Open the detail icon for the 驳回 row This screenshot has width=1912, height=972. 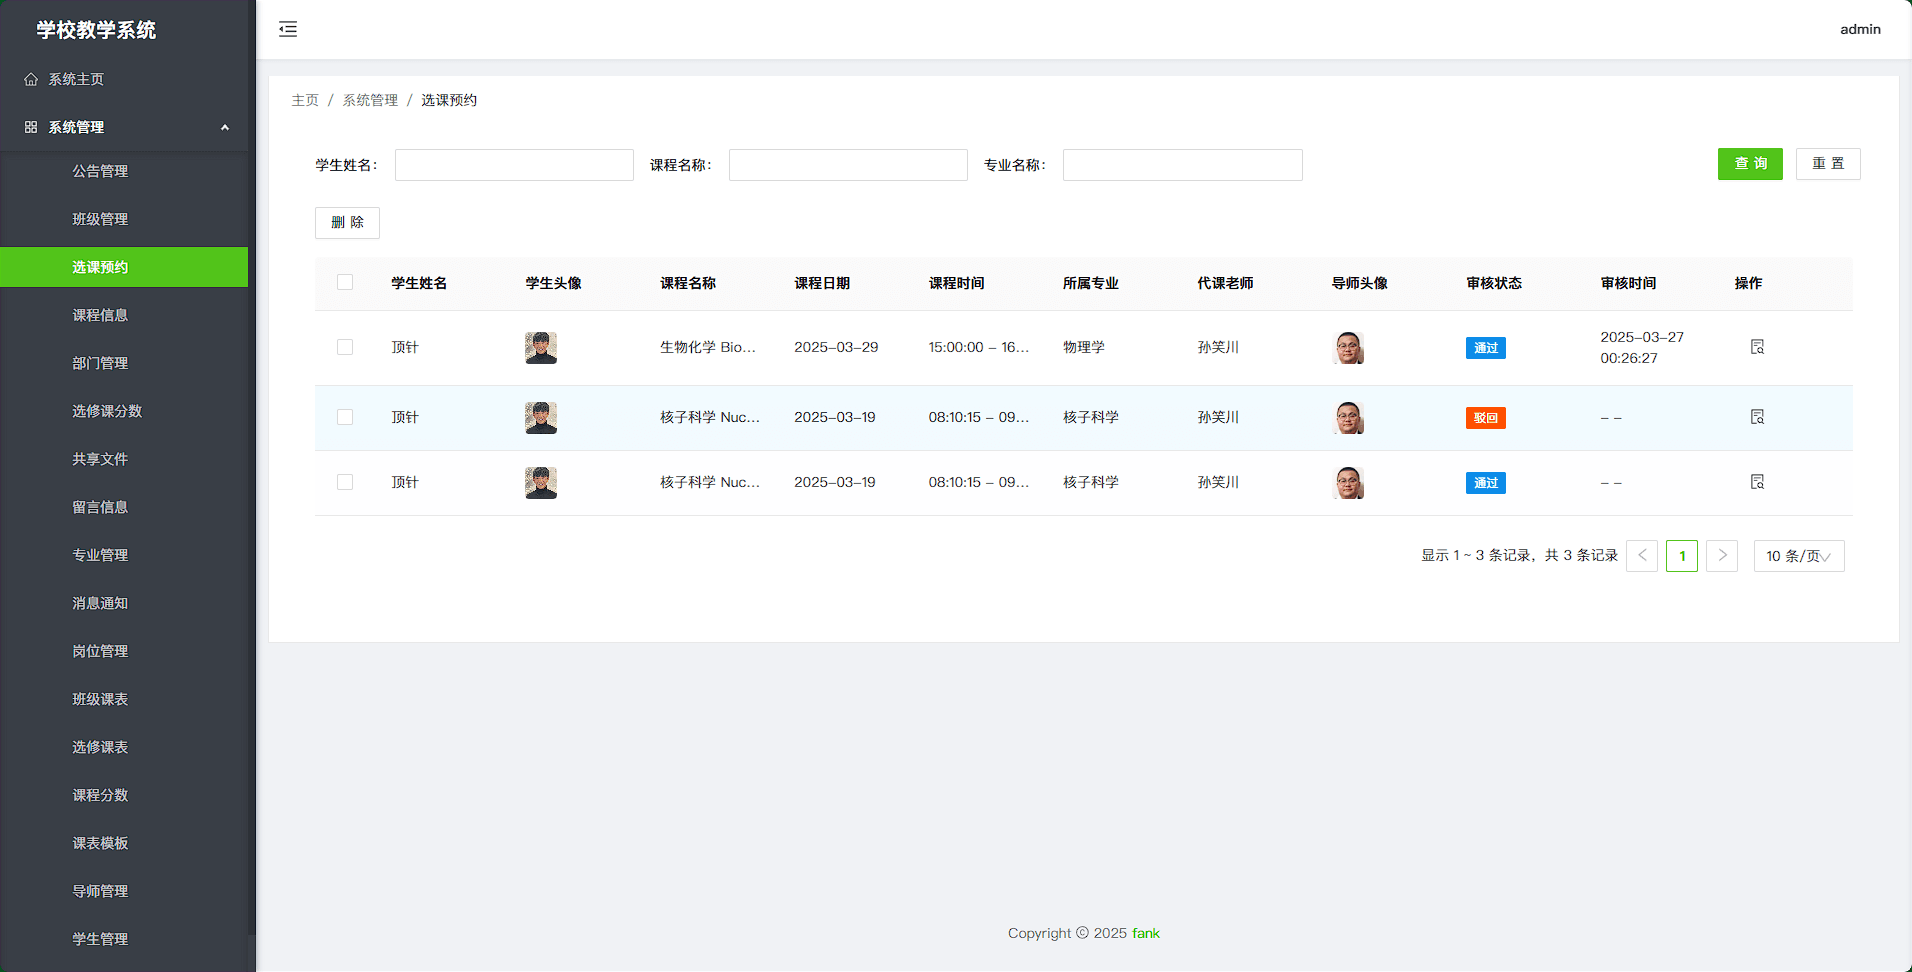pos(1757,417)
